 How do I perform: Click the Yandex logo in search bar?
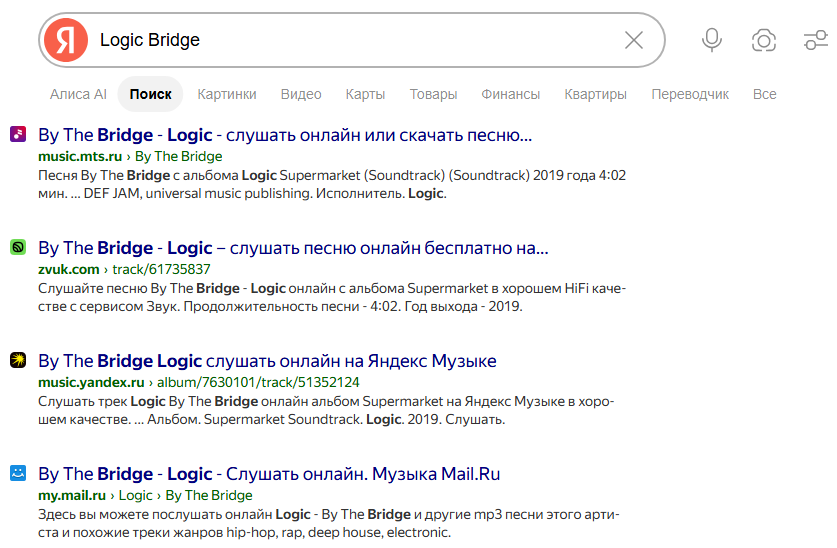[x=66, y=40]
